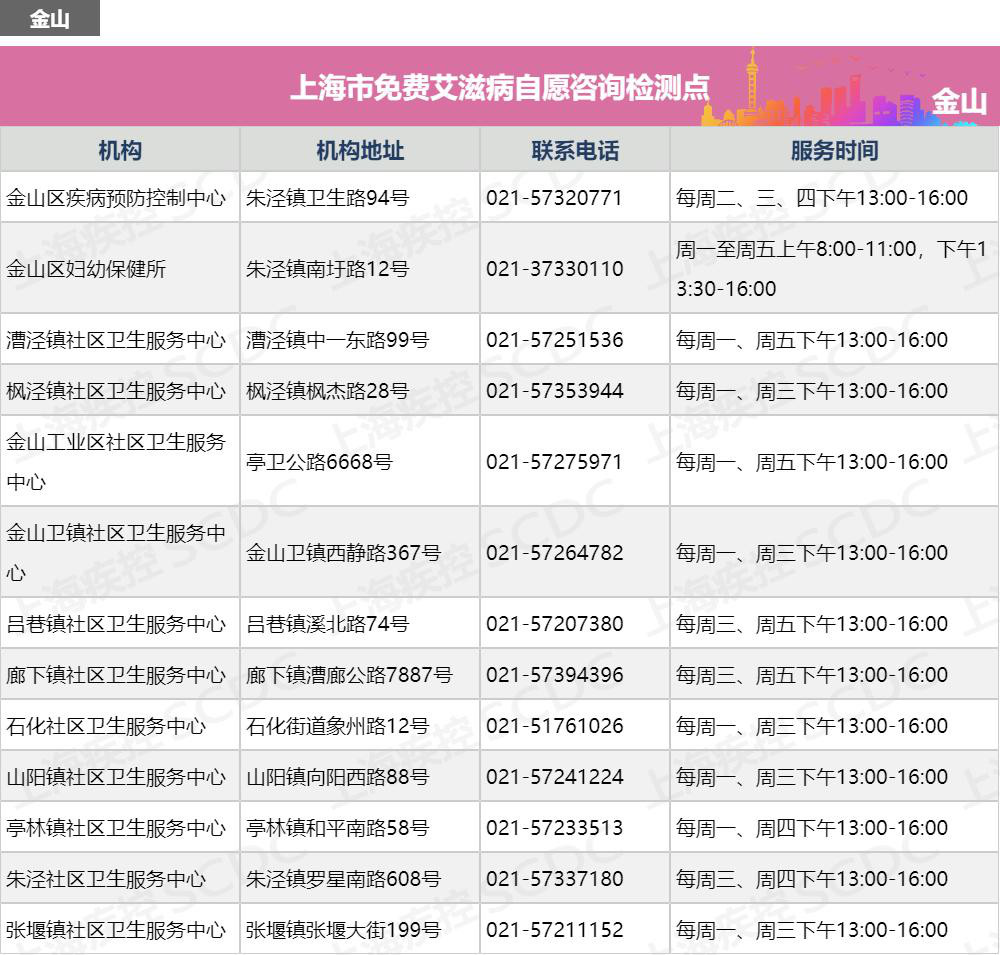This screenshot has width=1000, height=955.
Task: Select the 金山卫镇社区卫生服务中心 cell
Action: (x=116, y=553)
